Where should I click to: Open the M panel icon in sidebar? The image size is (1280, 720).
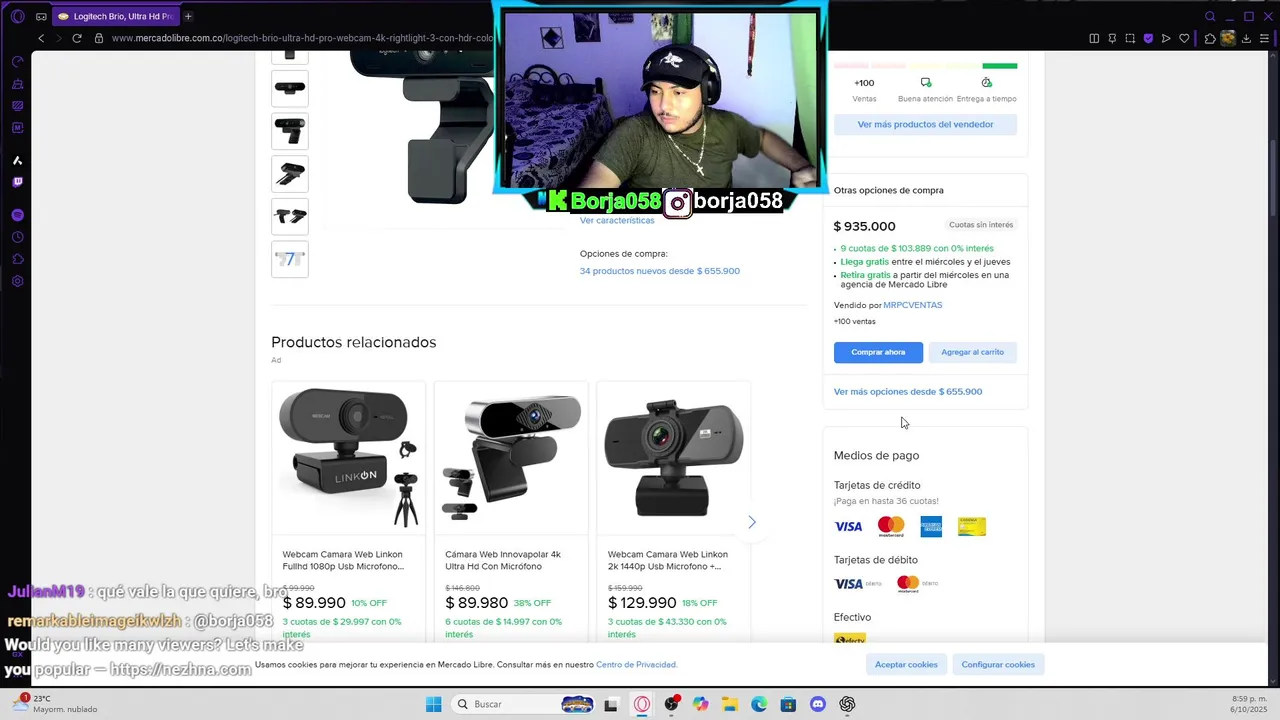point(18,128)
